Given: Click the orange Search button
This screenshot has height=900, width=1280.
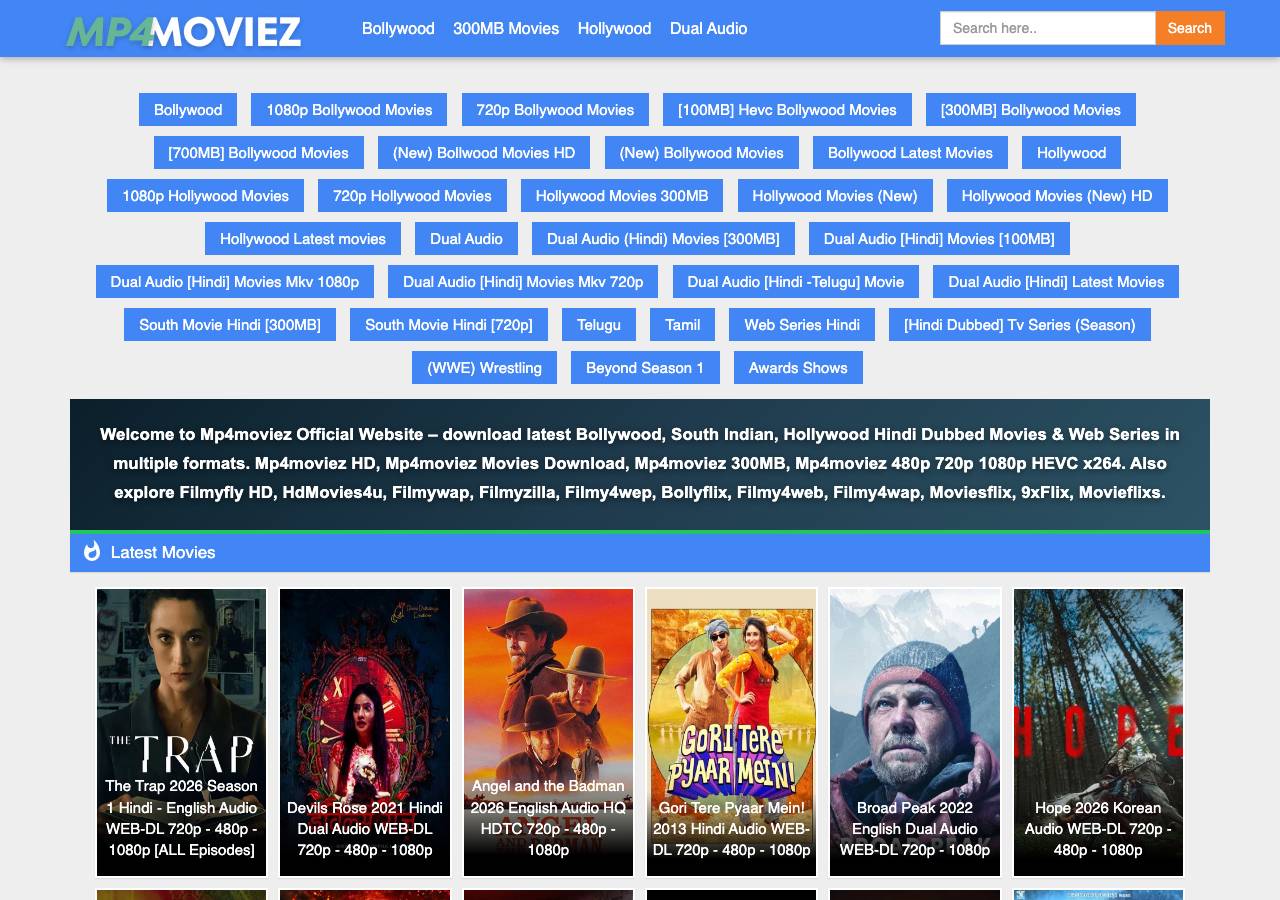Looking at the screenshot, I should point(1190,28).
